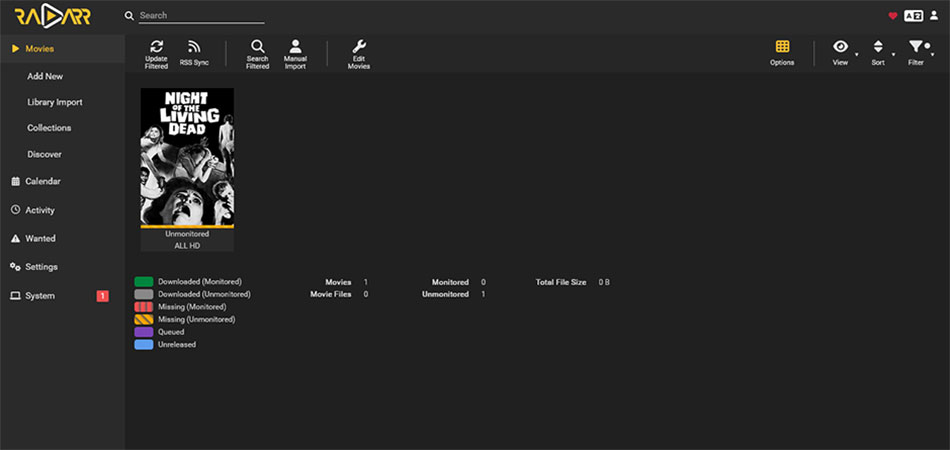Screen dimensions: 950x450
Task: Click the red System notification badge
Action: 102,296
